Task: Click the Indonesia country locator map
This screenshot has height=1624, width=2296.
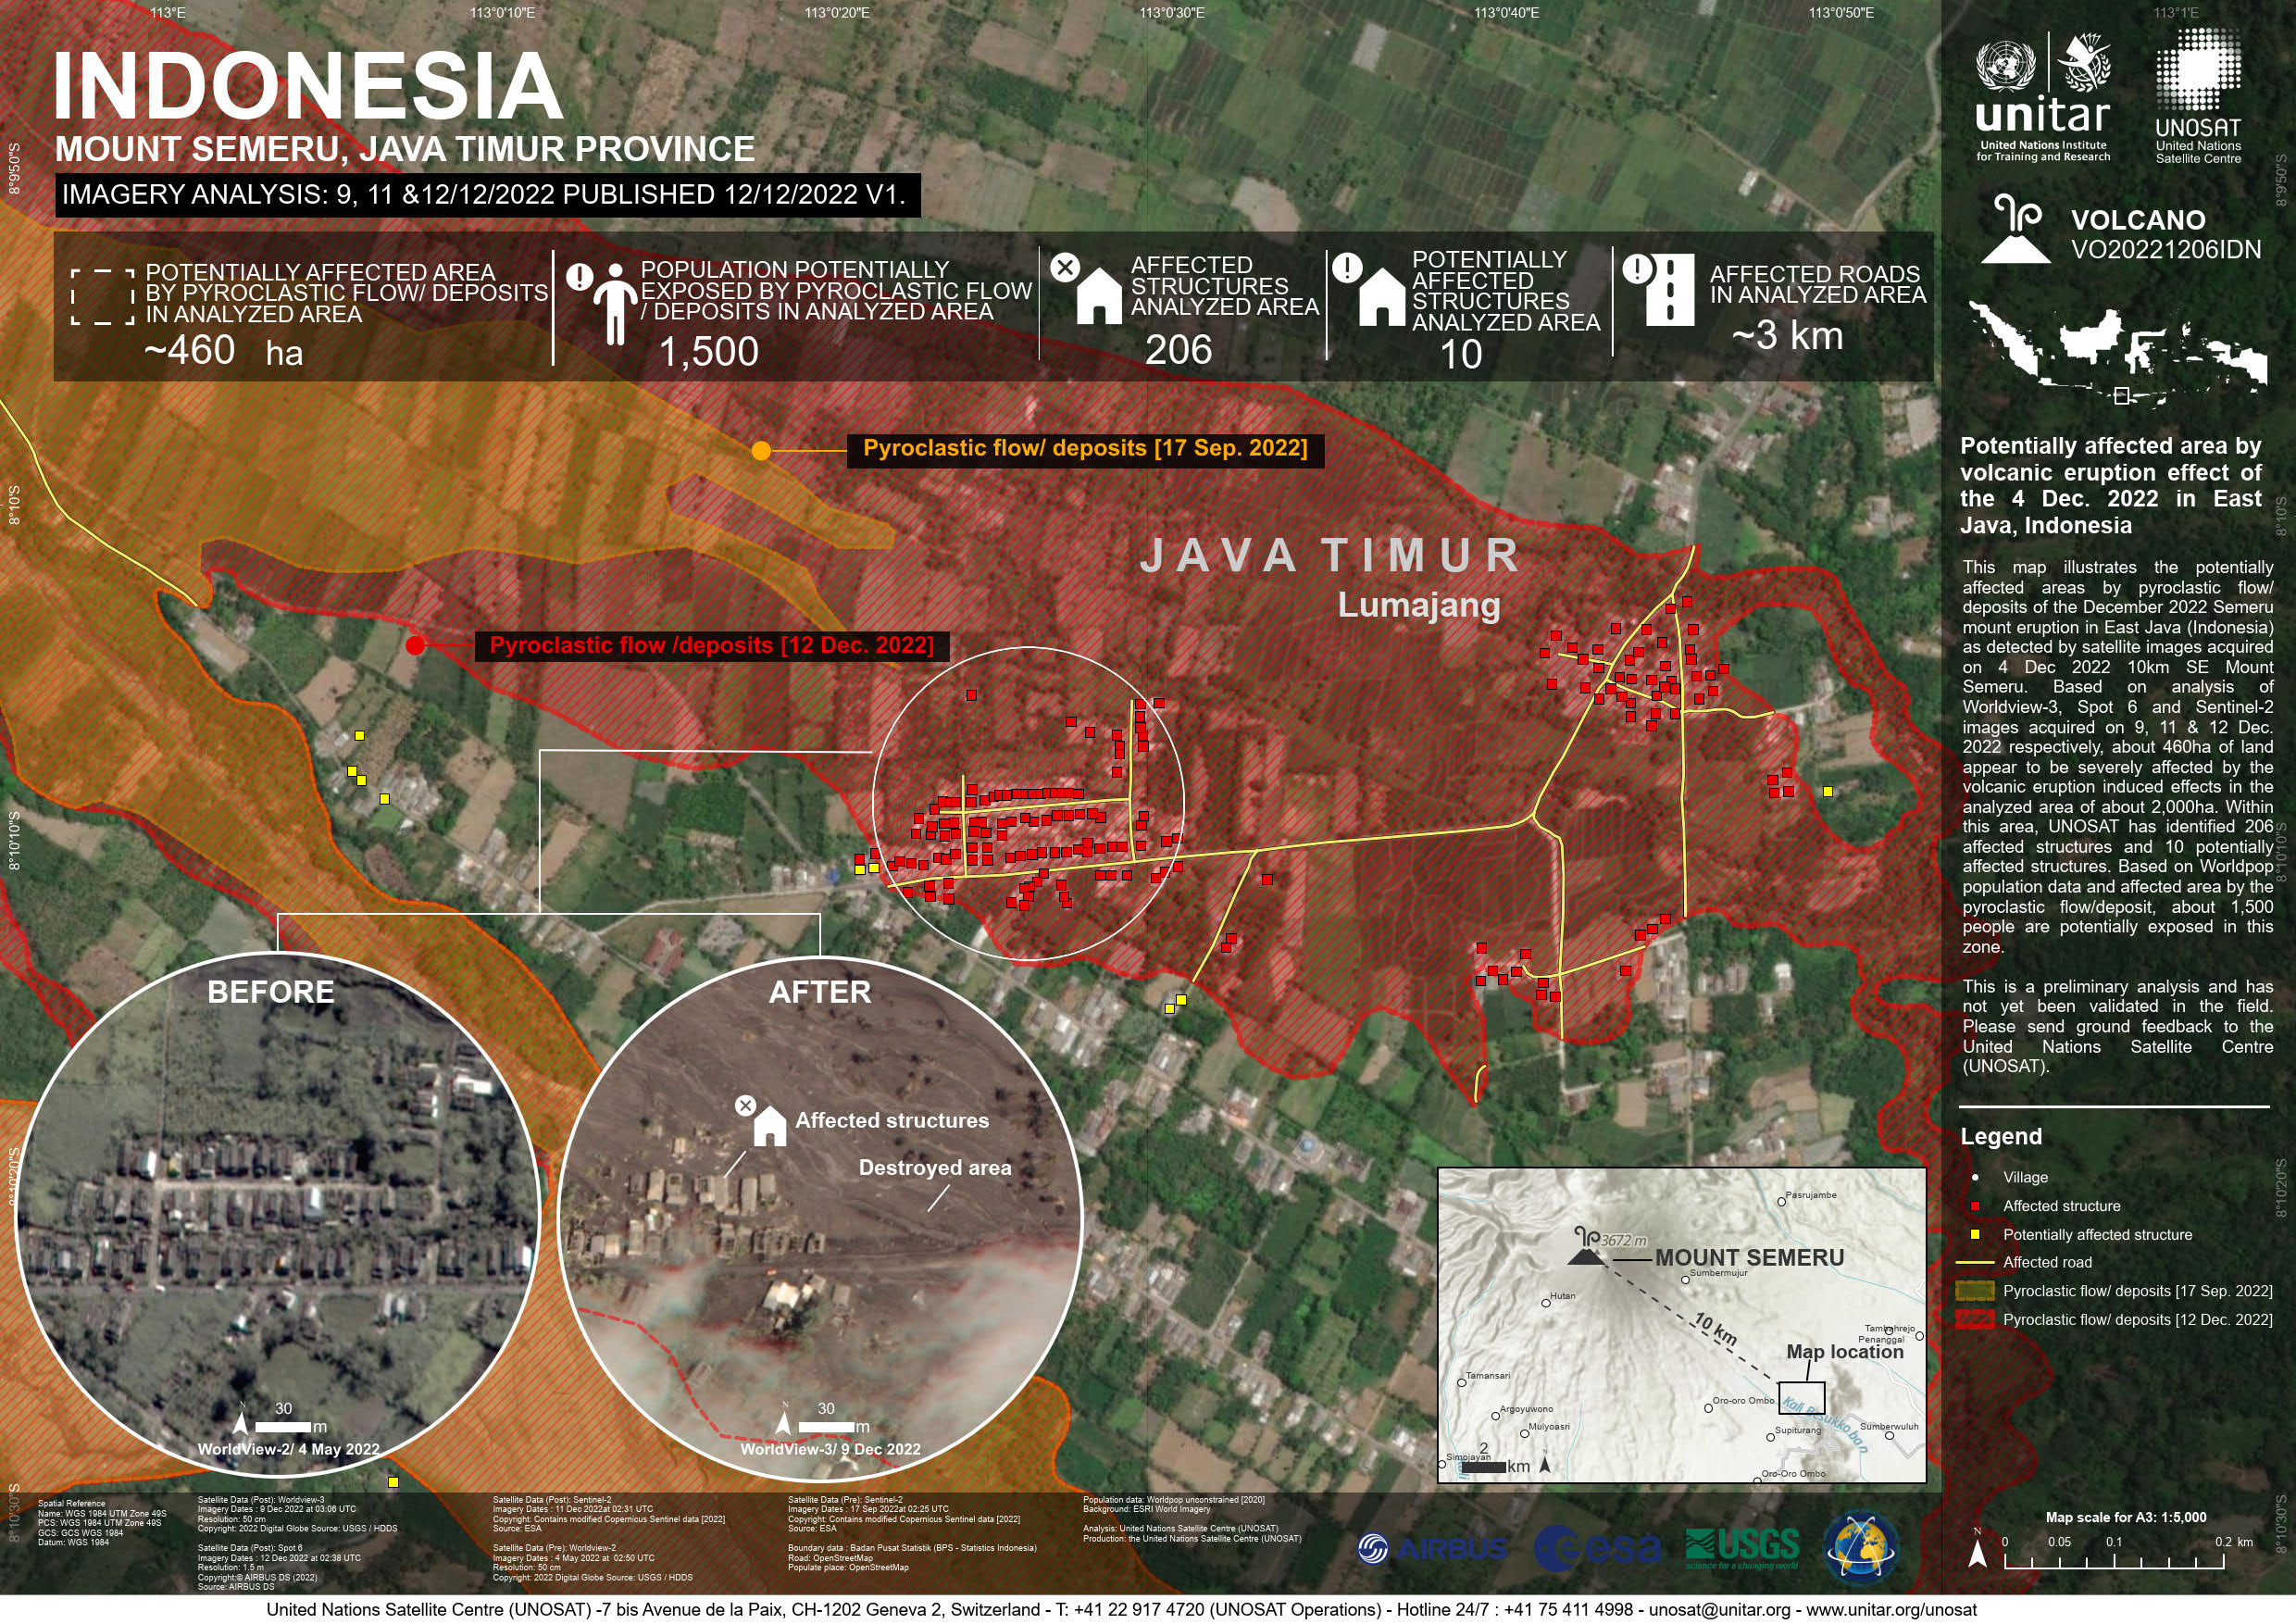Action: click(x=2117, y=351)
